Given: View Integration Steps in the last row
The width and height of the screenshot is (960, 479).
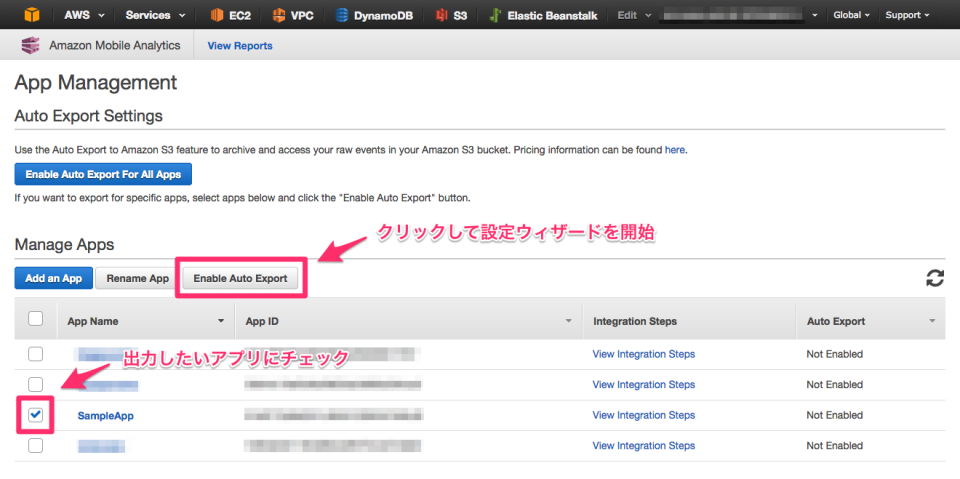Looking at the screenshot, I should pos(643,445).
